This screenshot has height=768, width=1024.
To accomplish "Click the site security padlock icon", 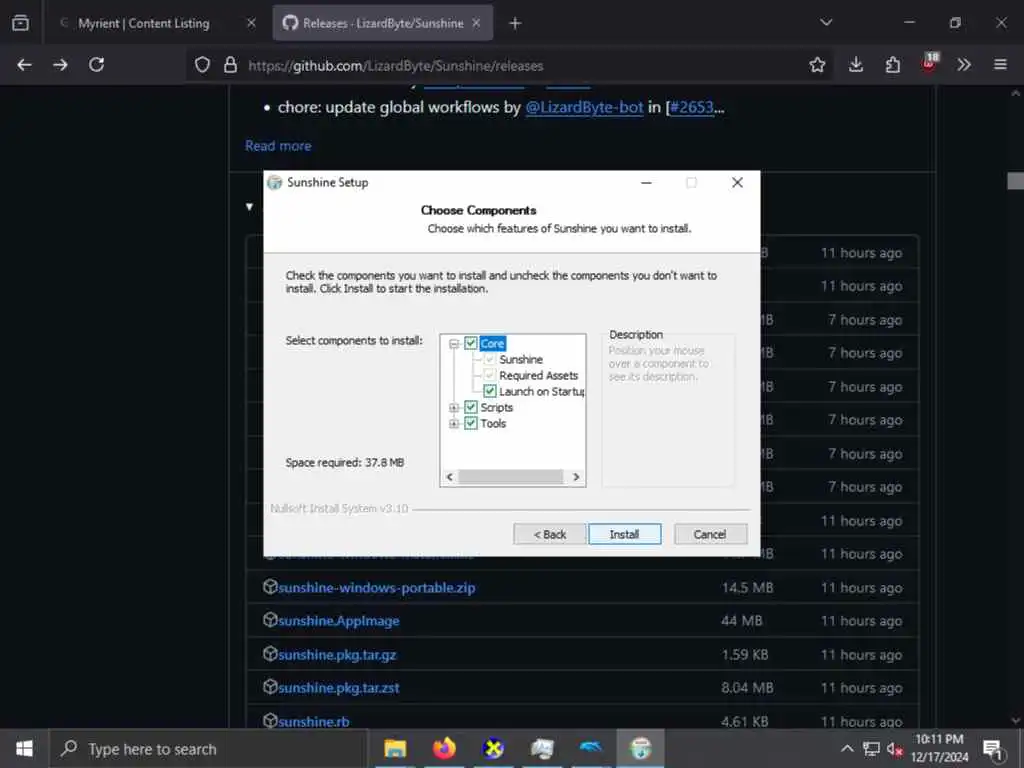I will point(230,65).
